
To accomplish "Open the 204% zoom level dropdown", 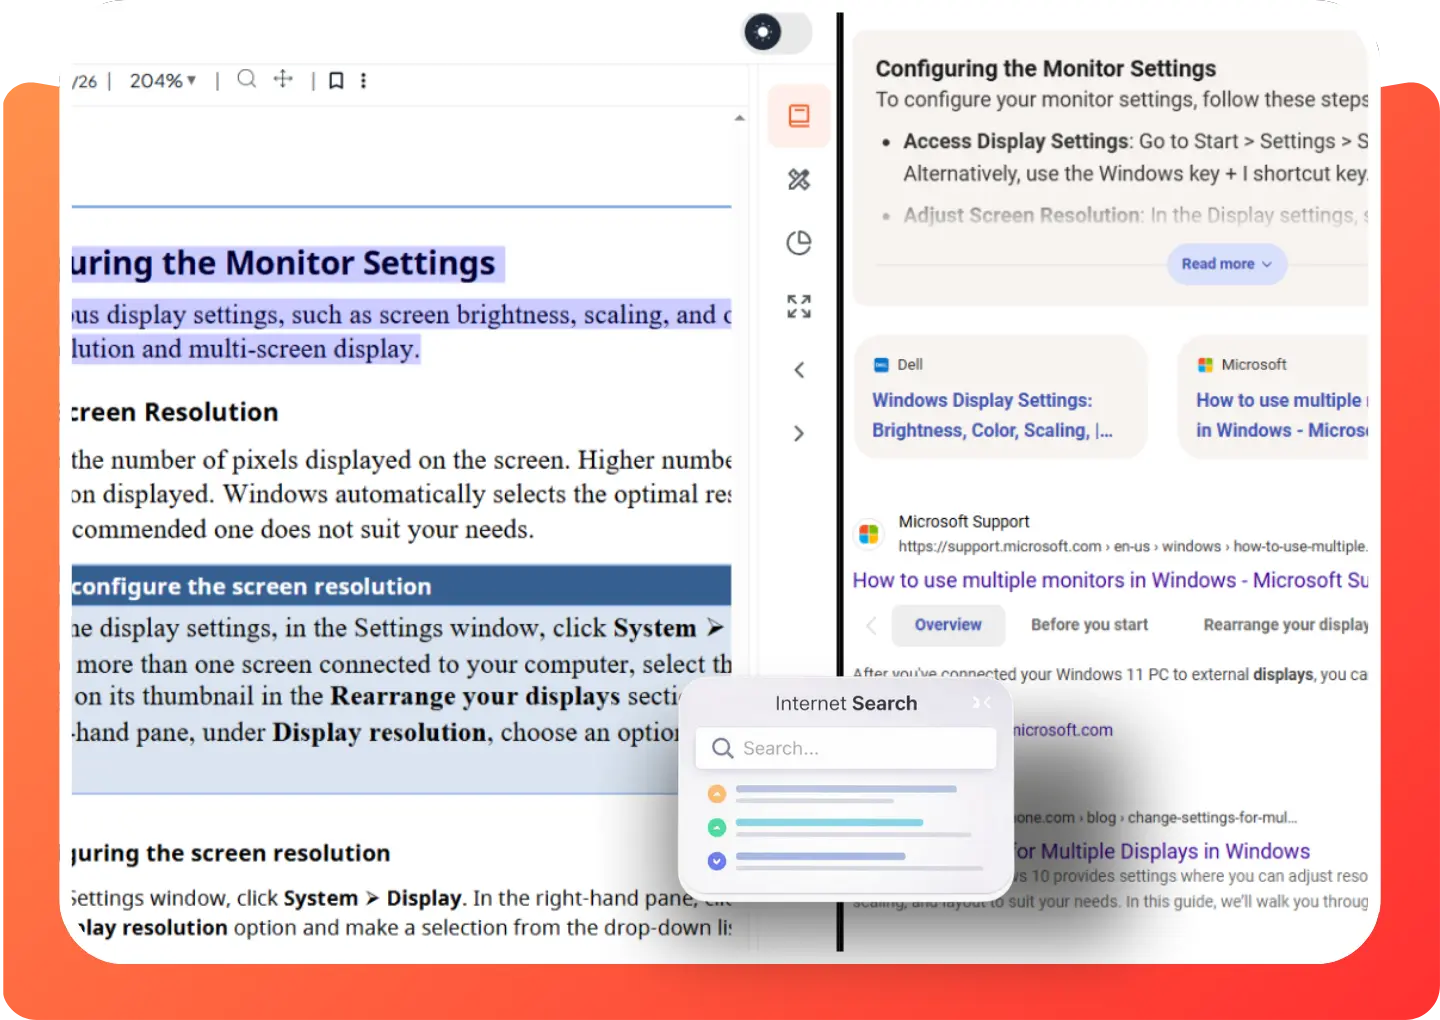I will [163, 81].
